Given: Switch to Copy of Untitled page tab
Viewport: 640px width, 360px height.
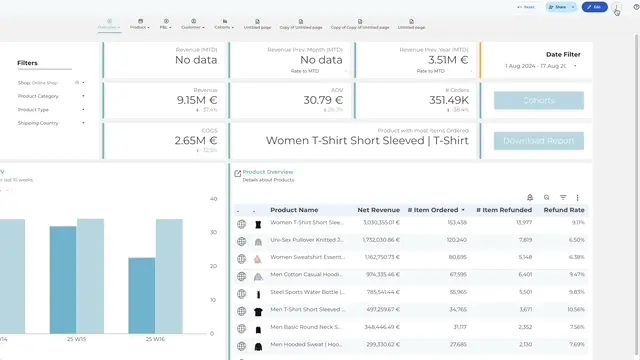Looking at the screenshot, I should [301, 24].
